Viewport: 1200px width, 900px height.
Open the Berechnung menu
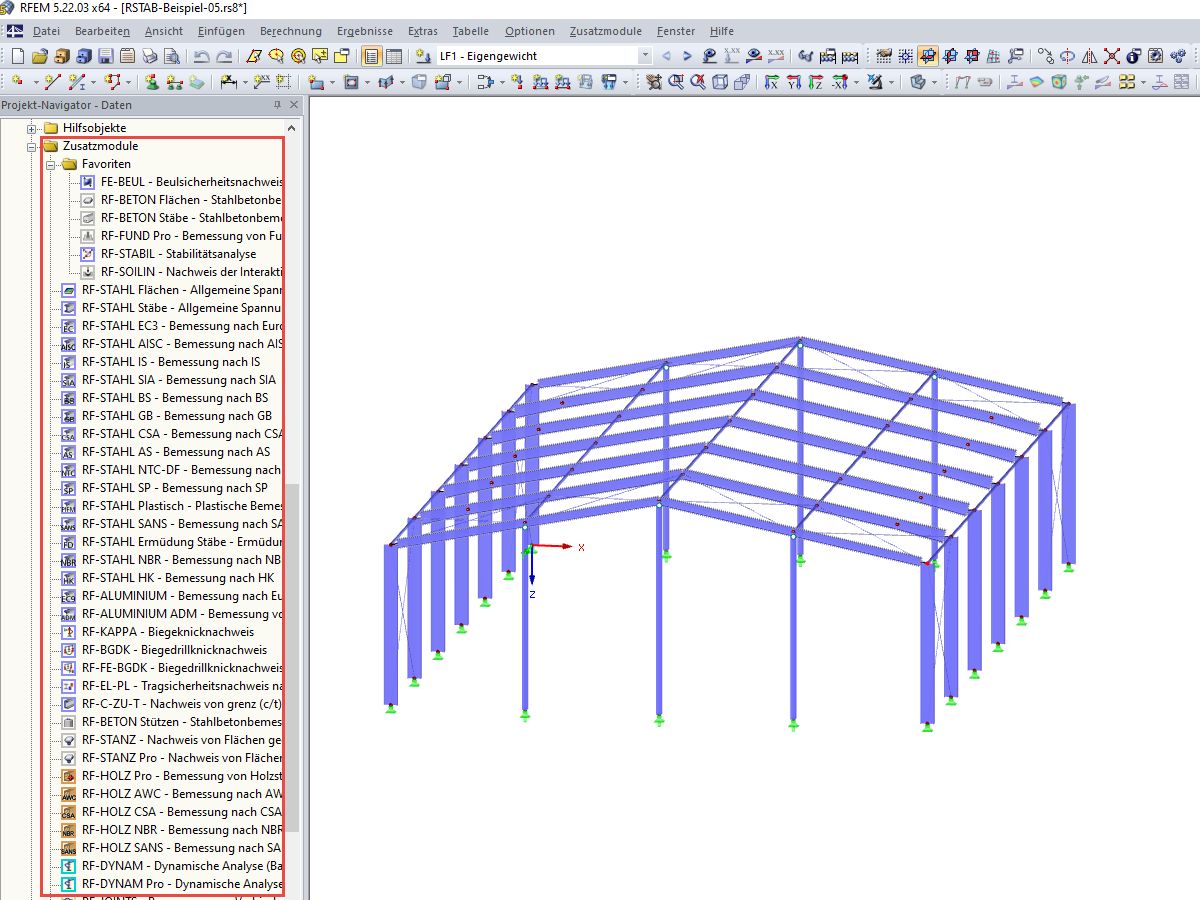tap(291, 31)
